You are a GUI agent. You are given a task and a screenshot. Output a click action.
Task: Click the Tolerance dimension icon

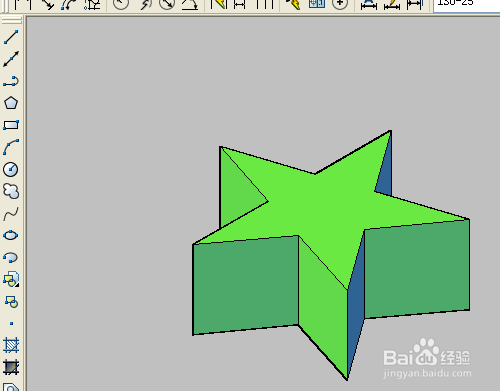tap(317, 3)
